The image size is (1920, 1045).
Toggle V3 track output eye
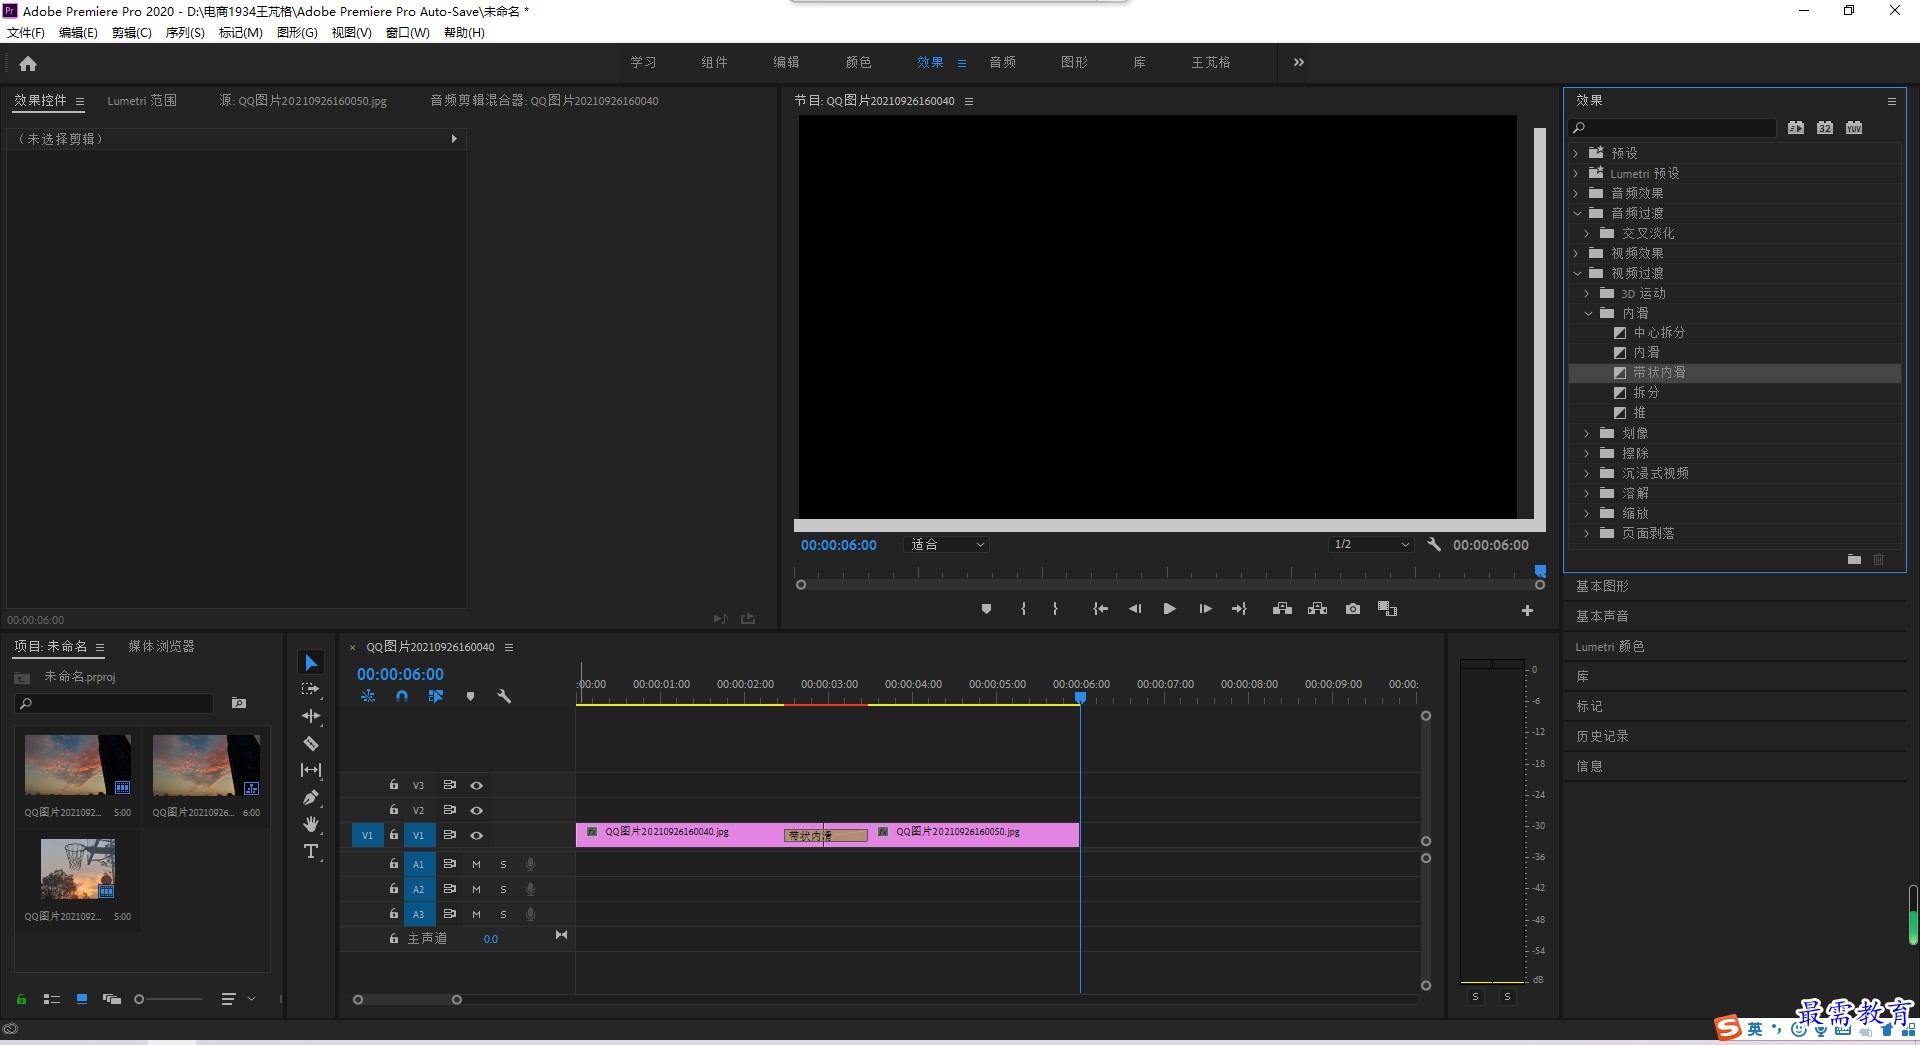[477, 786]
